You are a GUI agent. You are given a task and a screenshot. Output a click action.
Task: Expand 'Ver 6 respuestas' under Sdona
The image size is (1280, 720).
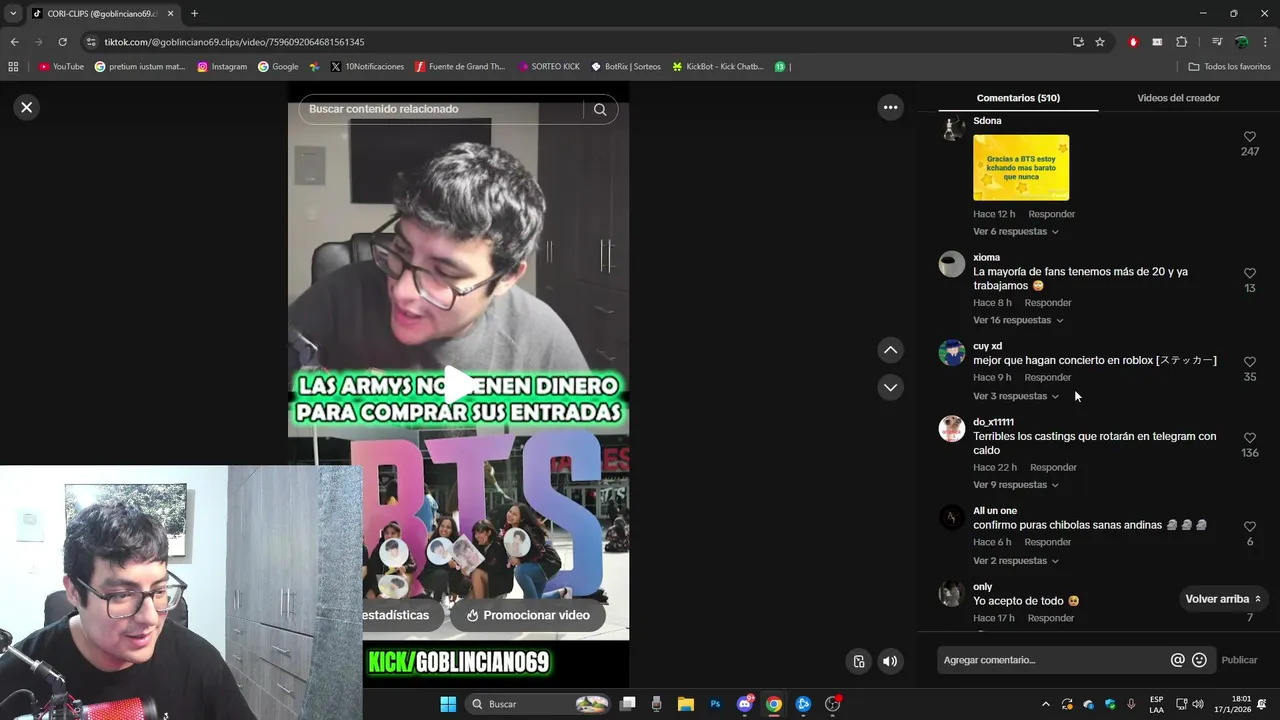tap(1015, 232)
